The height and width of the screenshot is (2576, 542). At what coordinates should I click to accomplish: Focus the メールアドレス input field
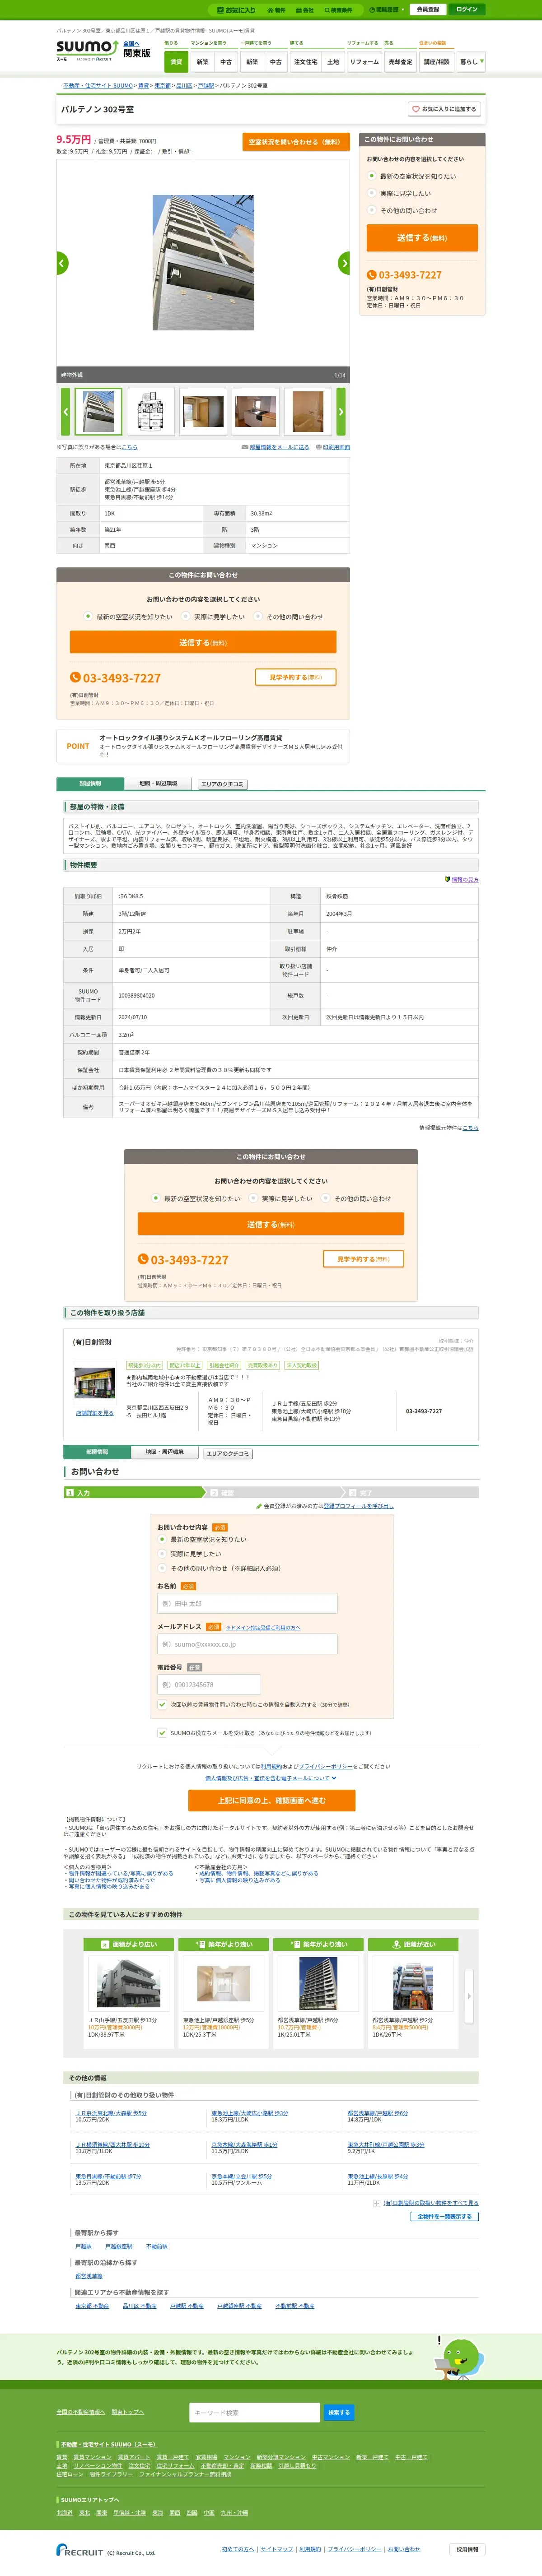(247, 1644)
